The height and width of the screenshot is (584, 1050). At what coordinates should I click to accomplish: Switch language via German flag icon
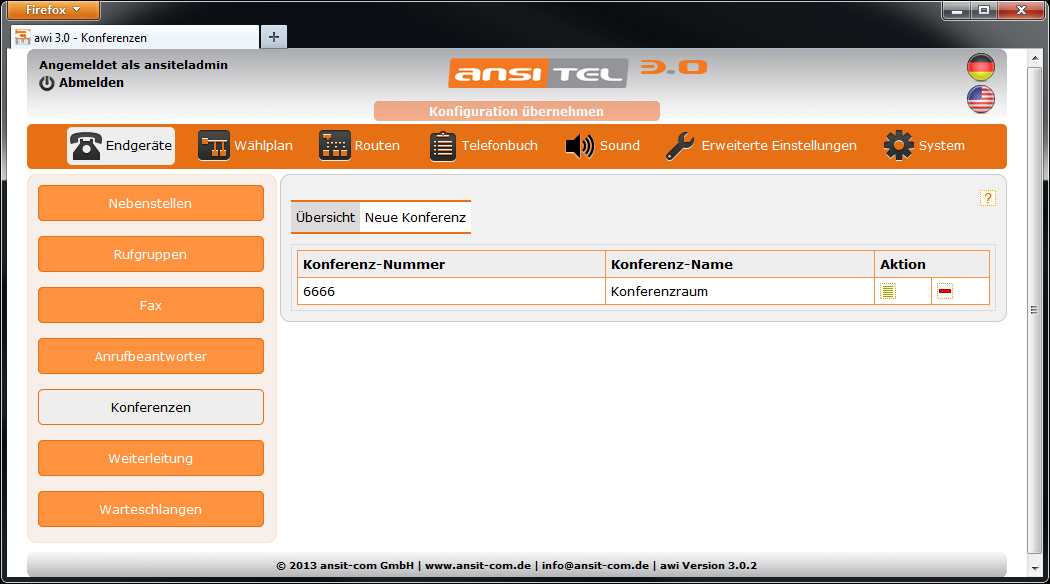pyautogui.click(x=980, y=68)
